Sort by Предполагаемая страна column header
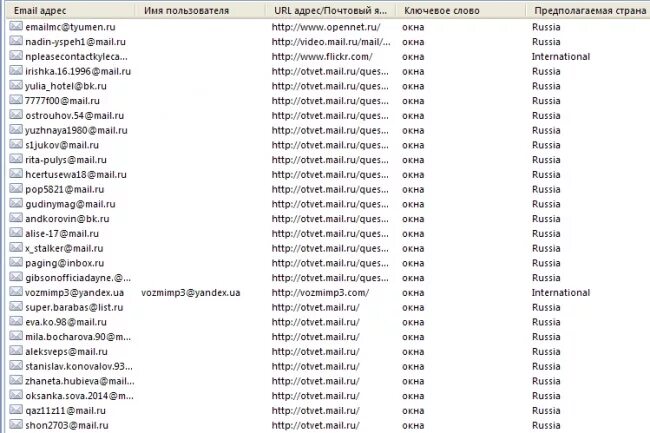Viewport: 650px width, 433px height. click(x=588, y=10)
